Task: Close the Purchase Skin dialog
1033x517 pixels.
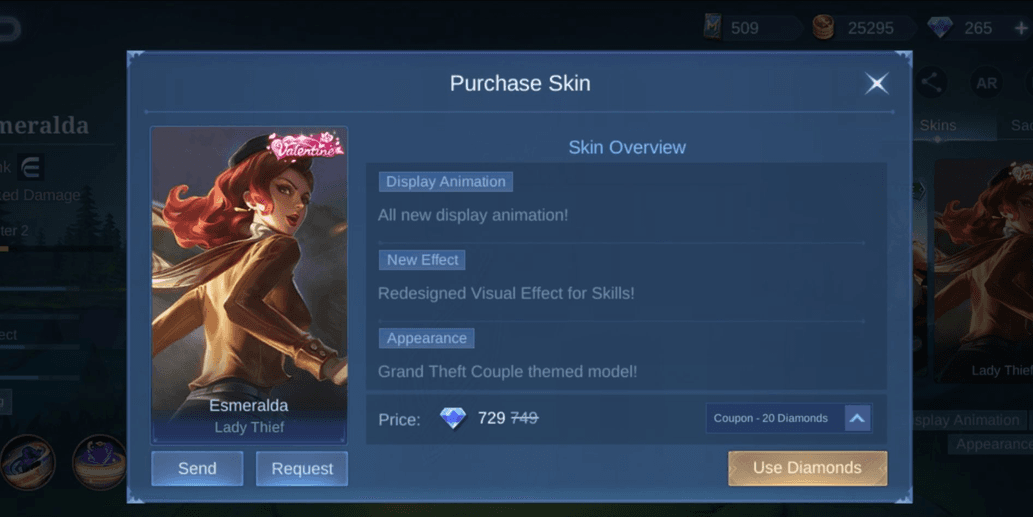Action: coord(876,84)
